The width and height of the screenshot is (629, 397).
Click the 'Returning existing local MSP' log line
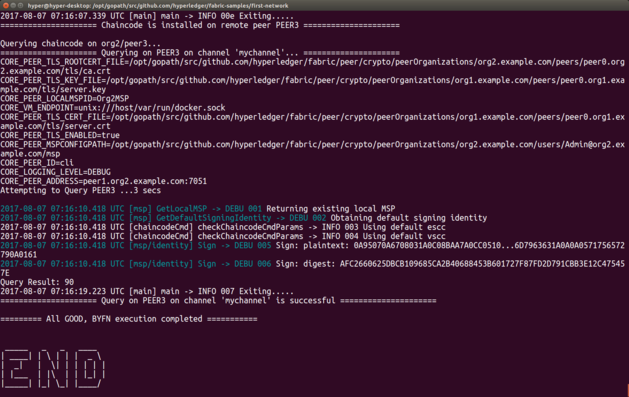pos(198,209)
